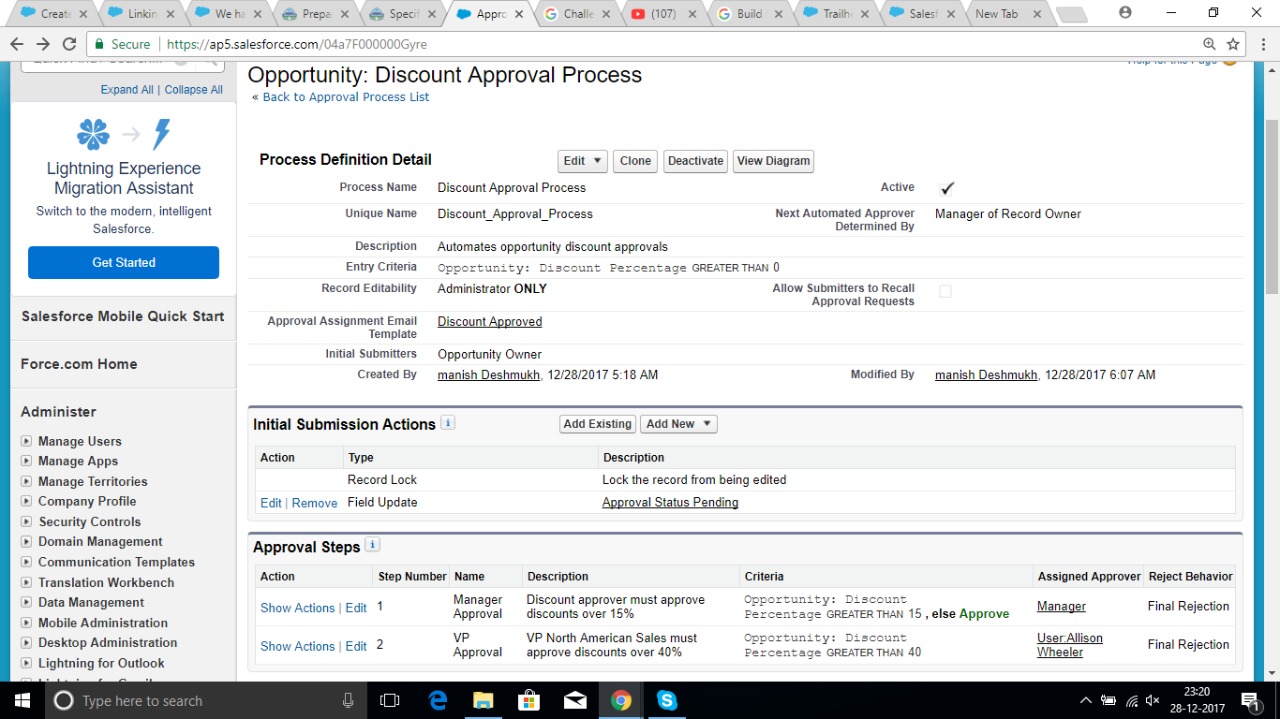Viewport: 1280px width, 719px height.
Task: Click Collapse All link in sidebar
Action: (x=194, y=90)
